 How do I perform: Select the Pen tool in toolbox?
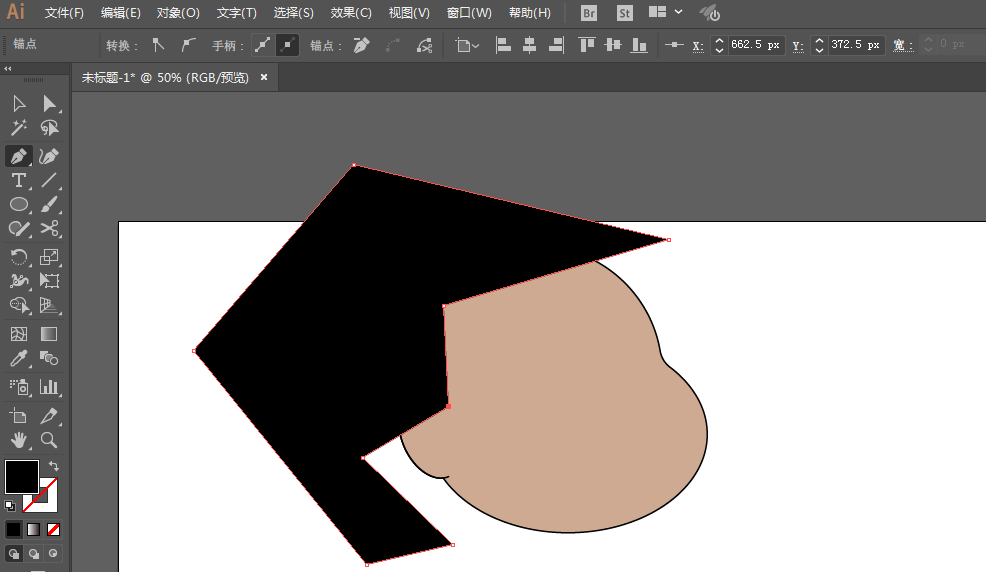tap(19, 156)
